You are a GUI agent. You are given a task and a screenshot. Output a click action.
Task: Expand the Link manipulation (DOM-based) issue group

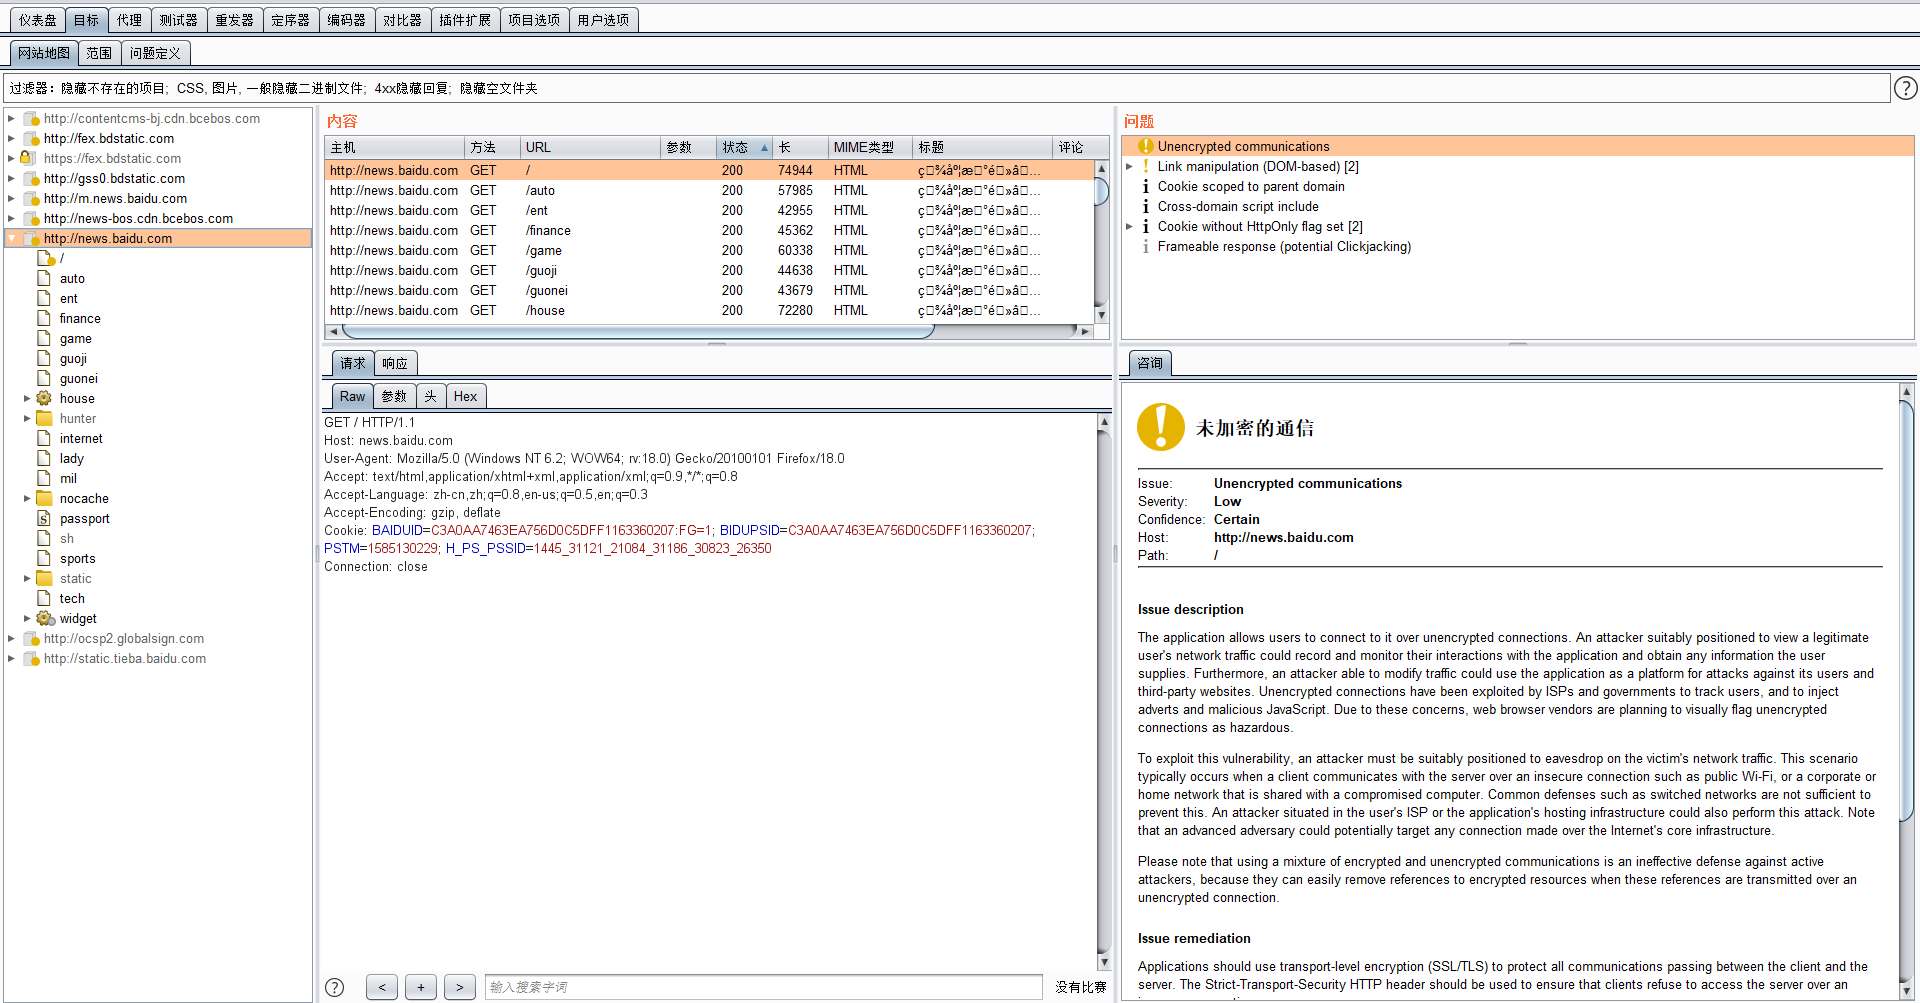pyautogui.click(x=1129, y=166)
